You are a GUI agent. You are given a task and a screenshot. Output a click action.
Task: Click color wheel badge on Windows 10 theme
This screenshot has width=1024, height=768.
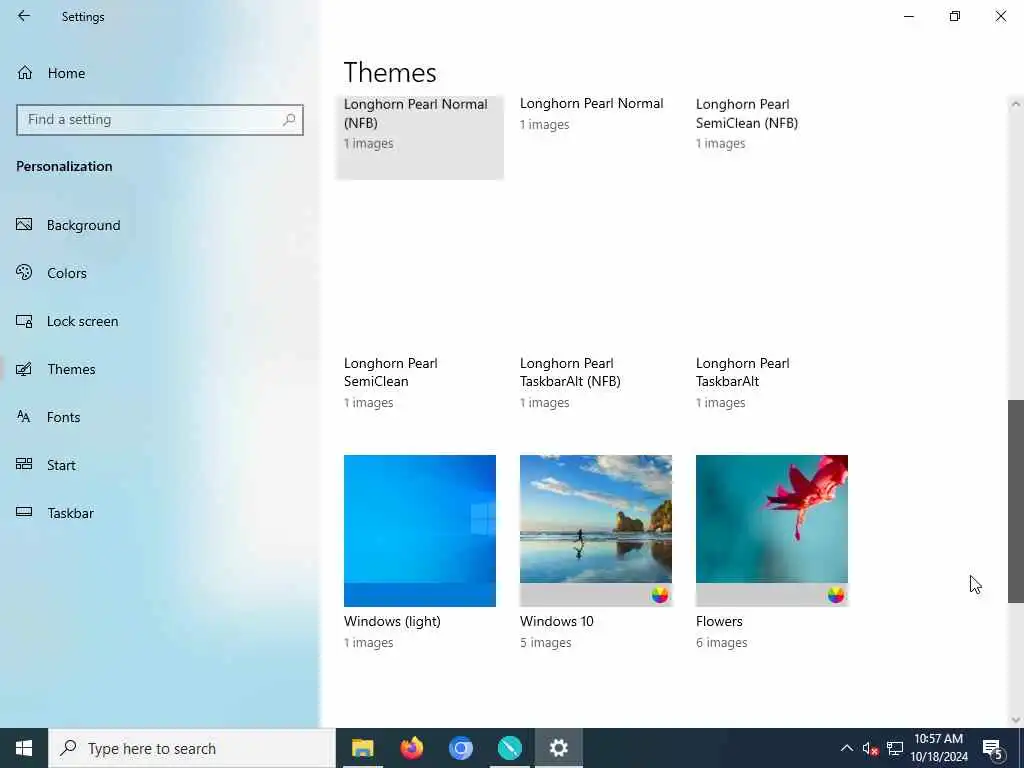660,595
